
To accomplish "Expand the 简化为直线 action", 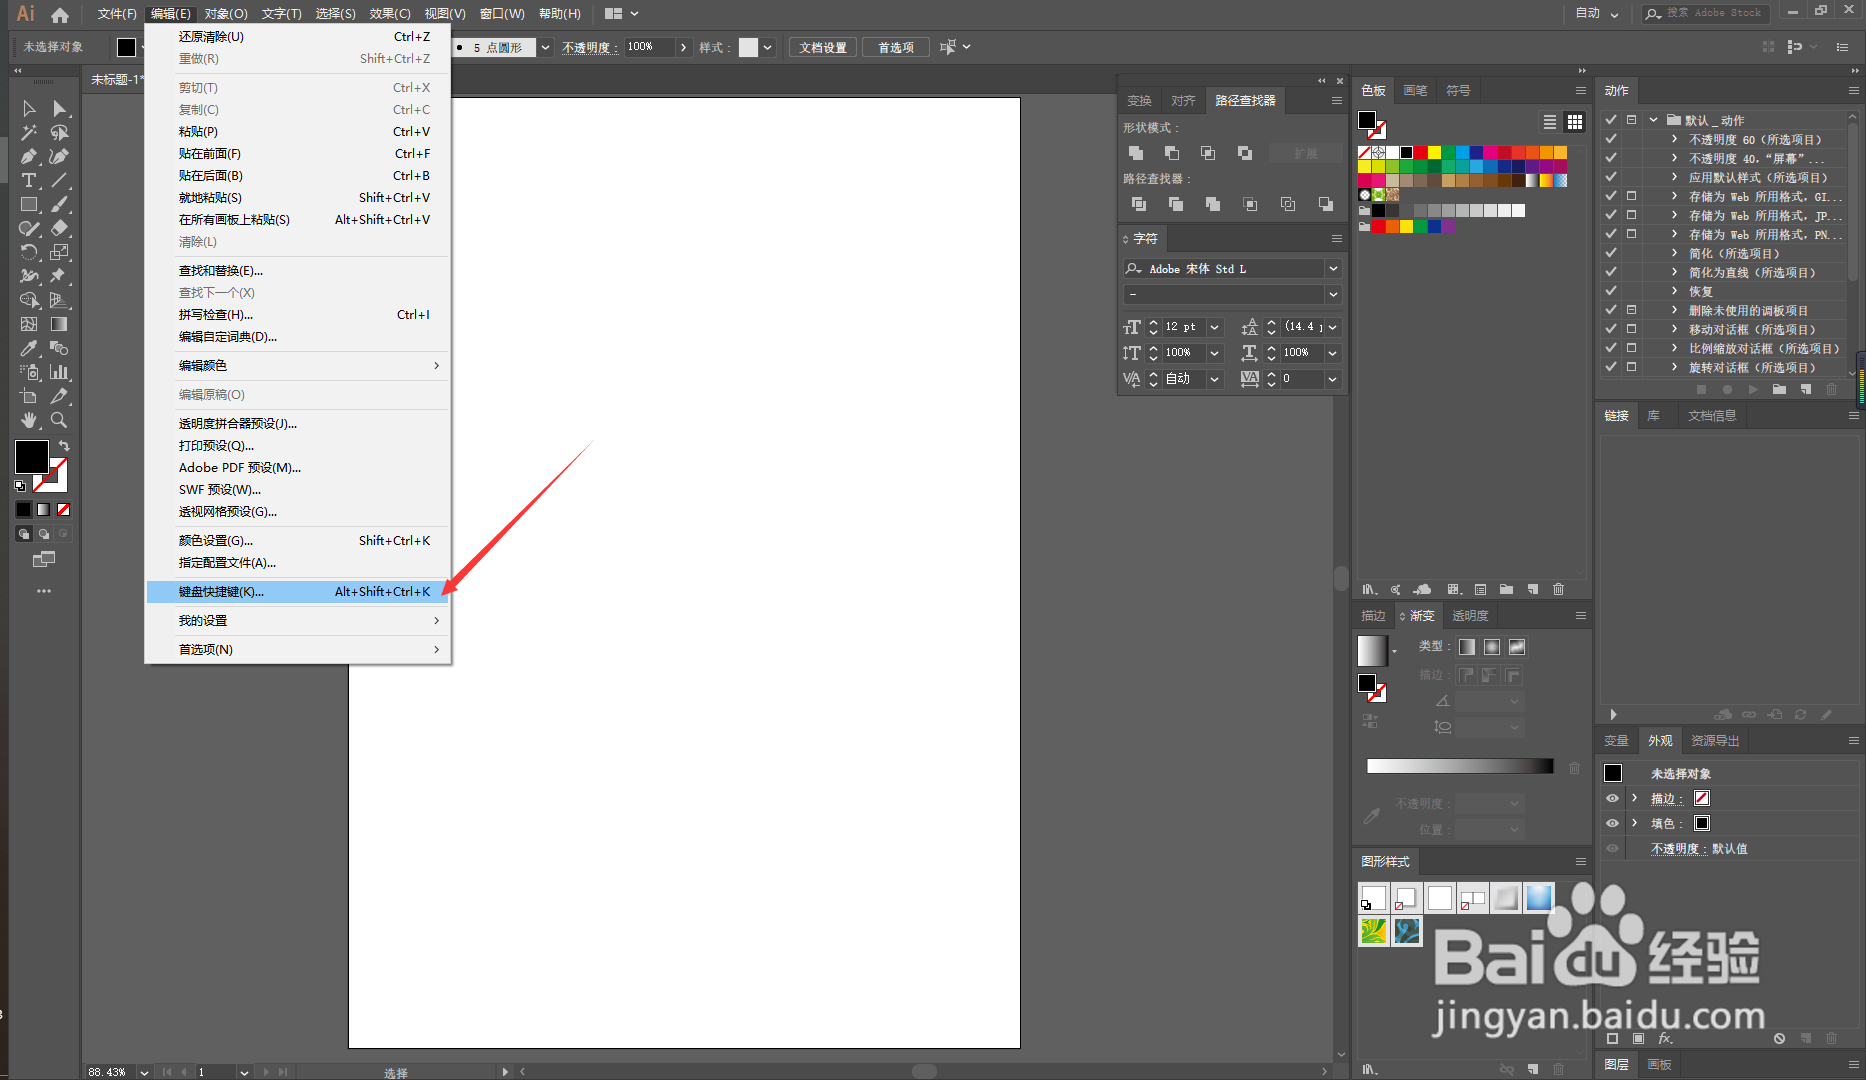I will (x=1675, y=272).
